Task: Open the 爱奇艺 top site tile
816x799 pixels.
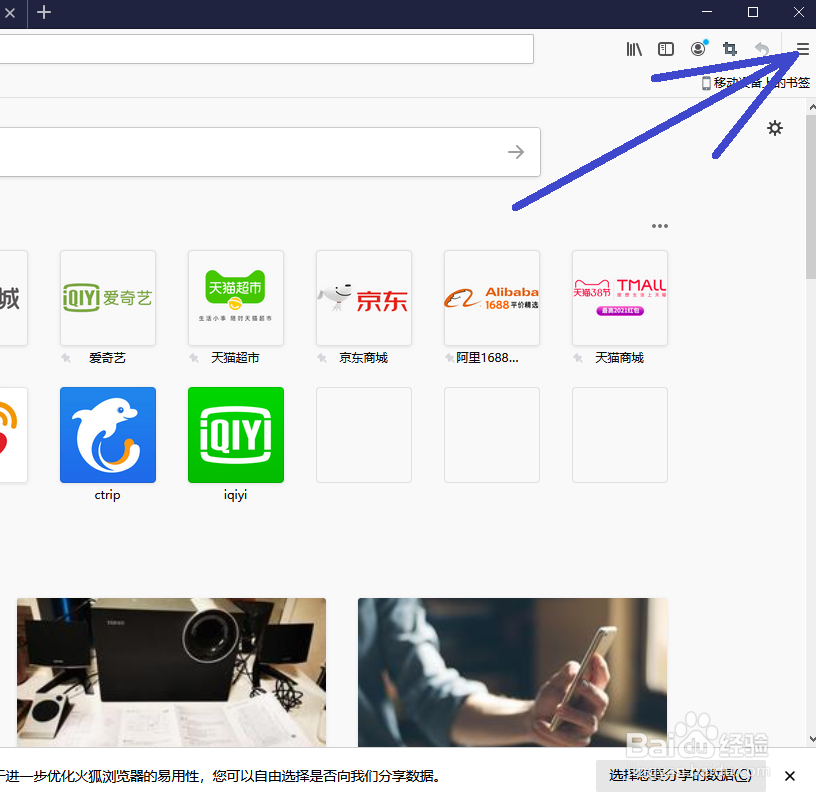Action: click(108, 298)
